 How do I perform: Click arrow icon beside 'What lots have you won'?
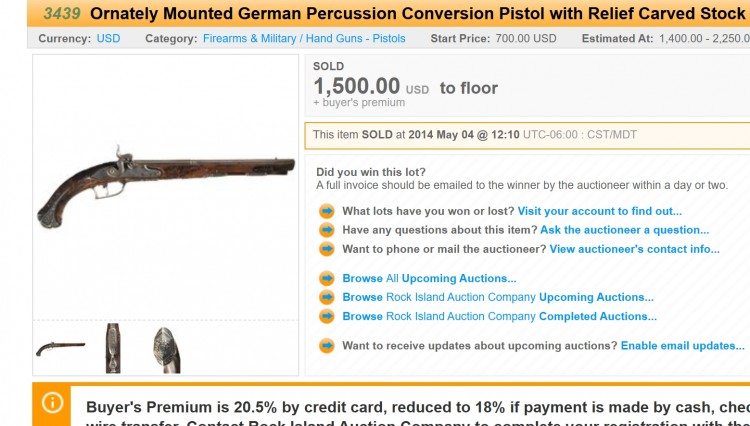[326, 211]
